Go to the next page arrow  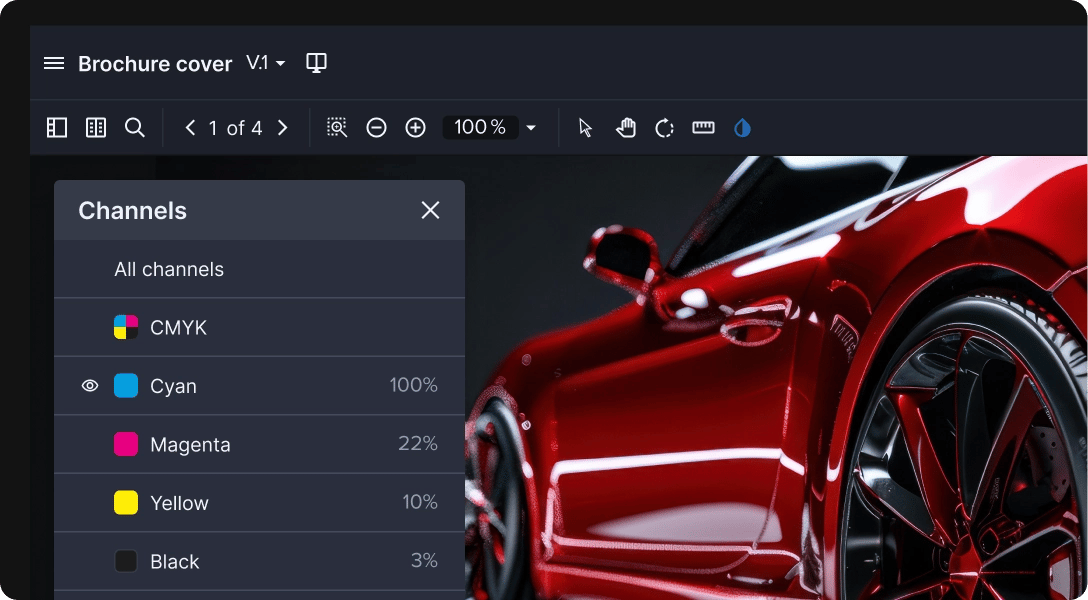pyautogui.click(x=282, y=128)
